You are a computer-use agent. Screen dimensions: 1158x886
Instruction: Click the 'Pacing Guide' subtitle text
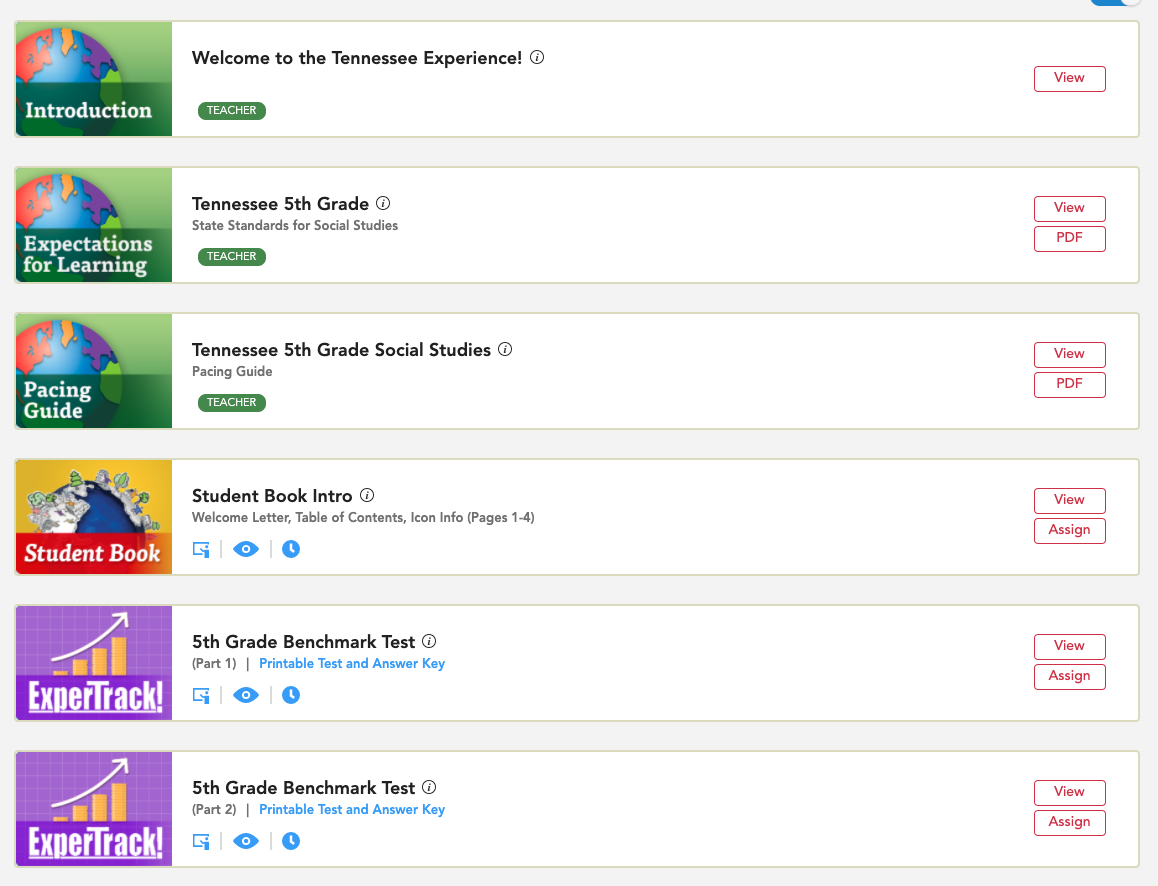click(x=232, y=371)
